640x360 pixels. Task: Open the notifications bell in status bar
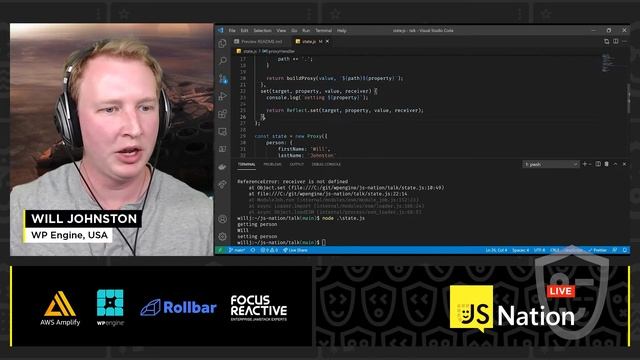click(x=624, y=250)
